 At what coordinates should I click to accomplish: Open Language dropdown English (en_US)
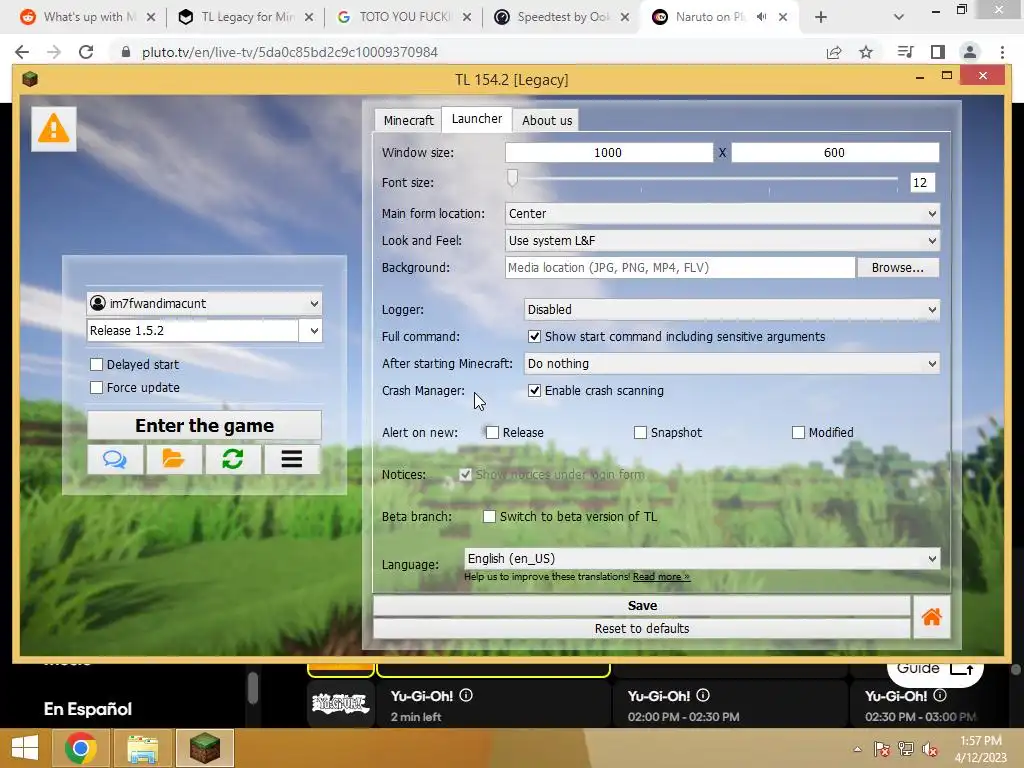[x=702, y=558]
